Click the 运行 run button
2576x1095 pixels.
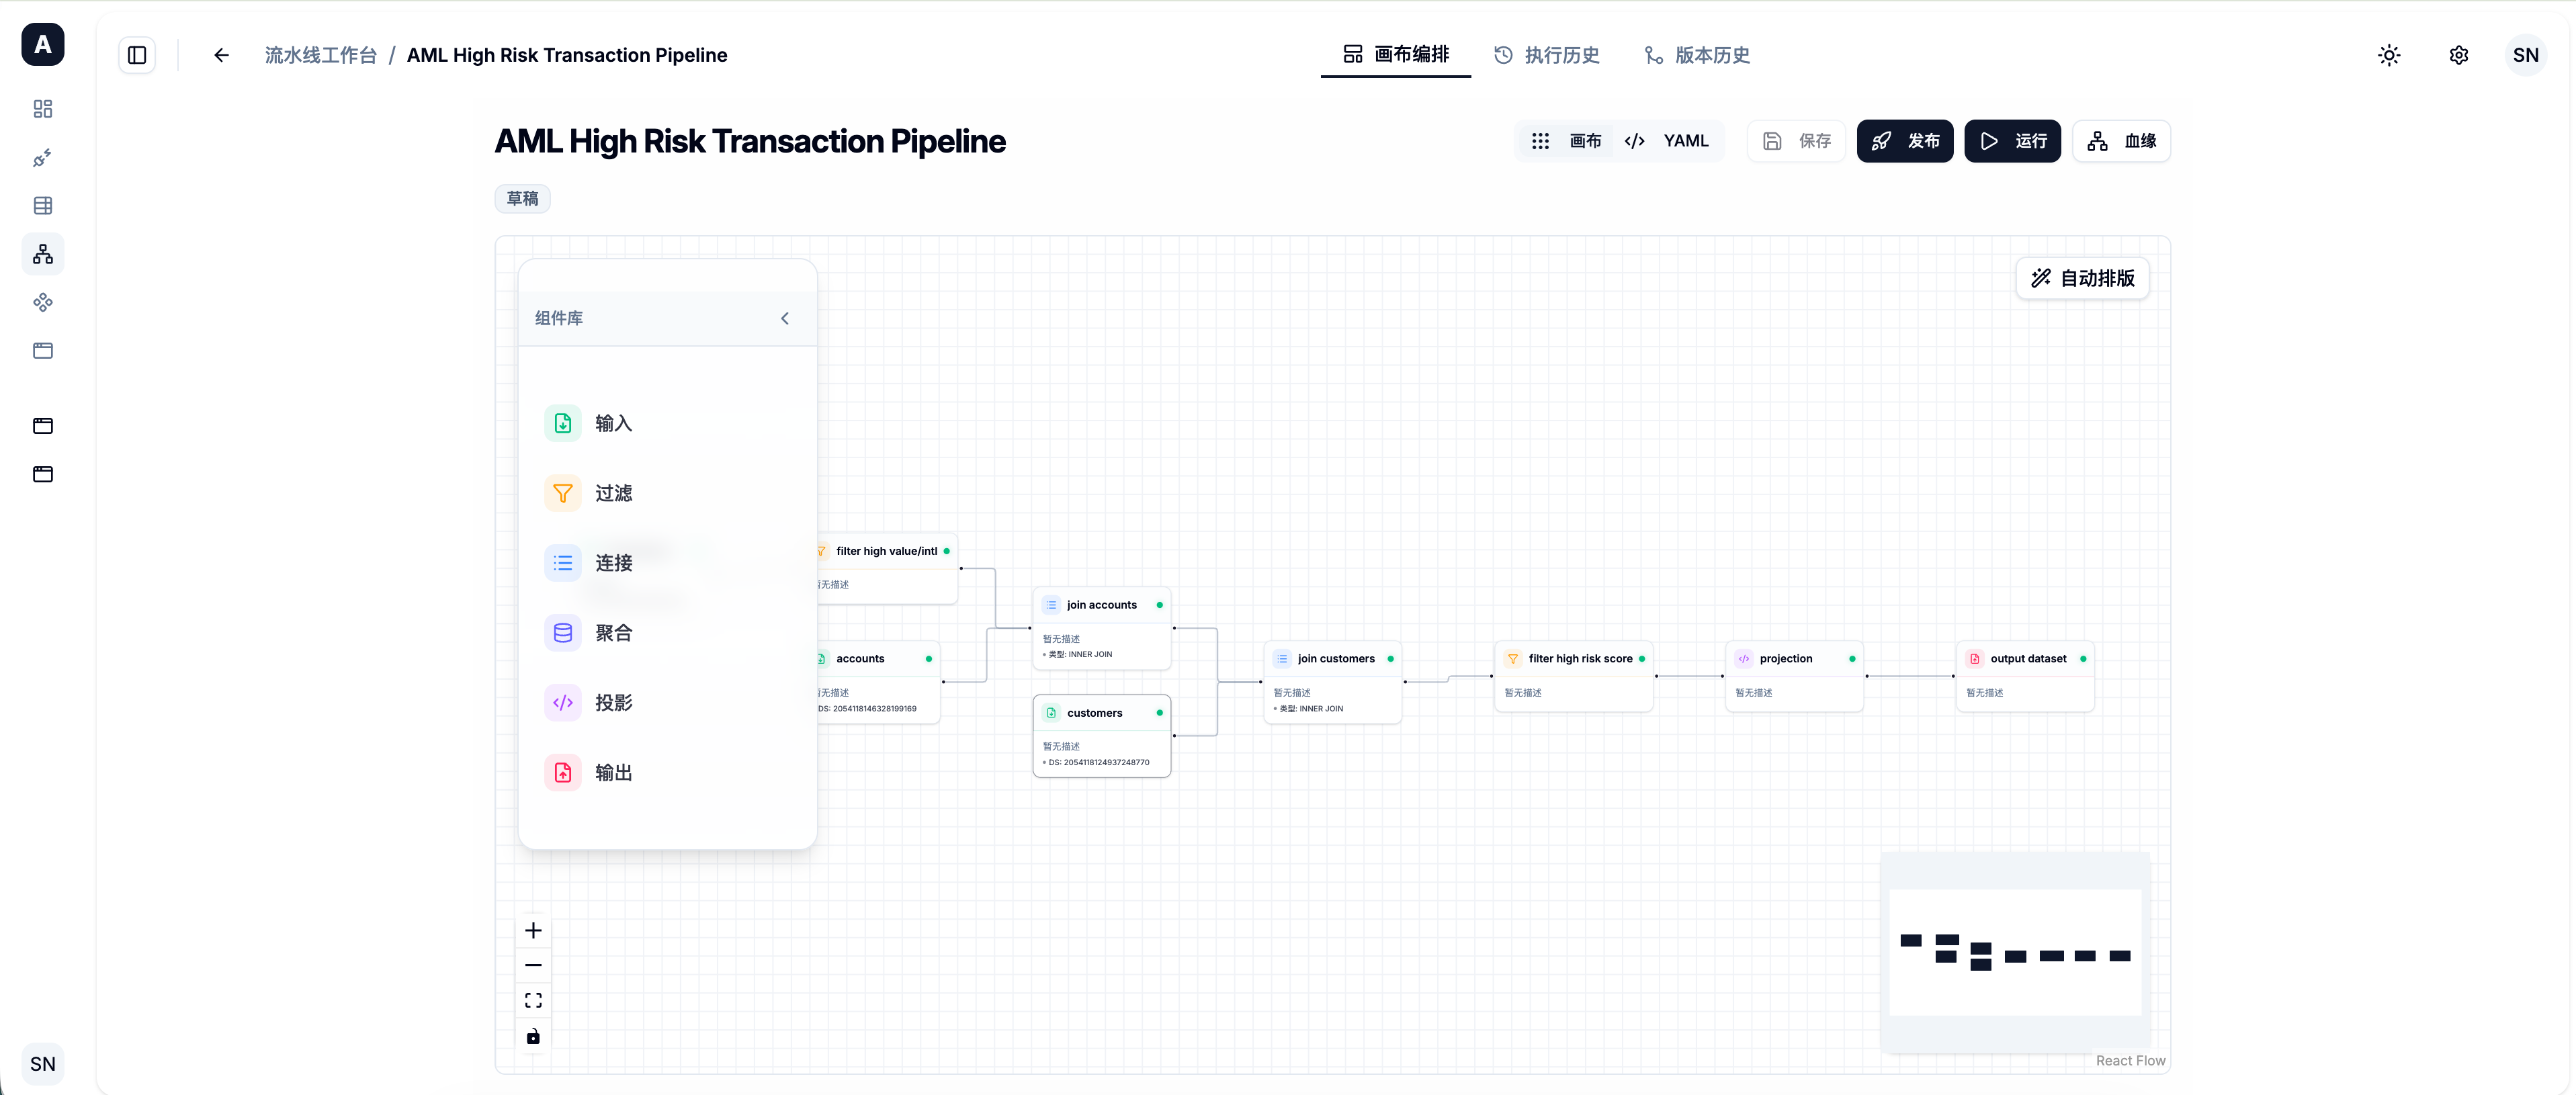point(2012,141)
